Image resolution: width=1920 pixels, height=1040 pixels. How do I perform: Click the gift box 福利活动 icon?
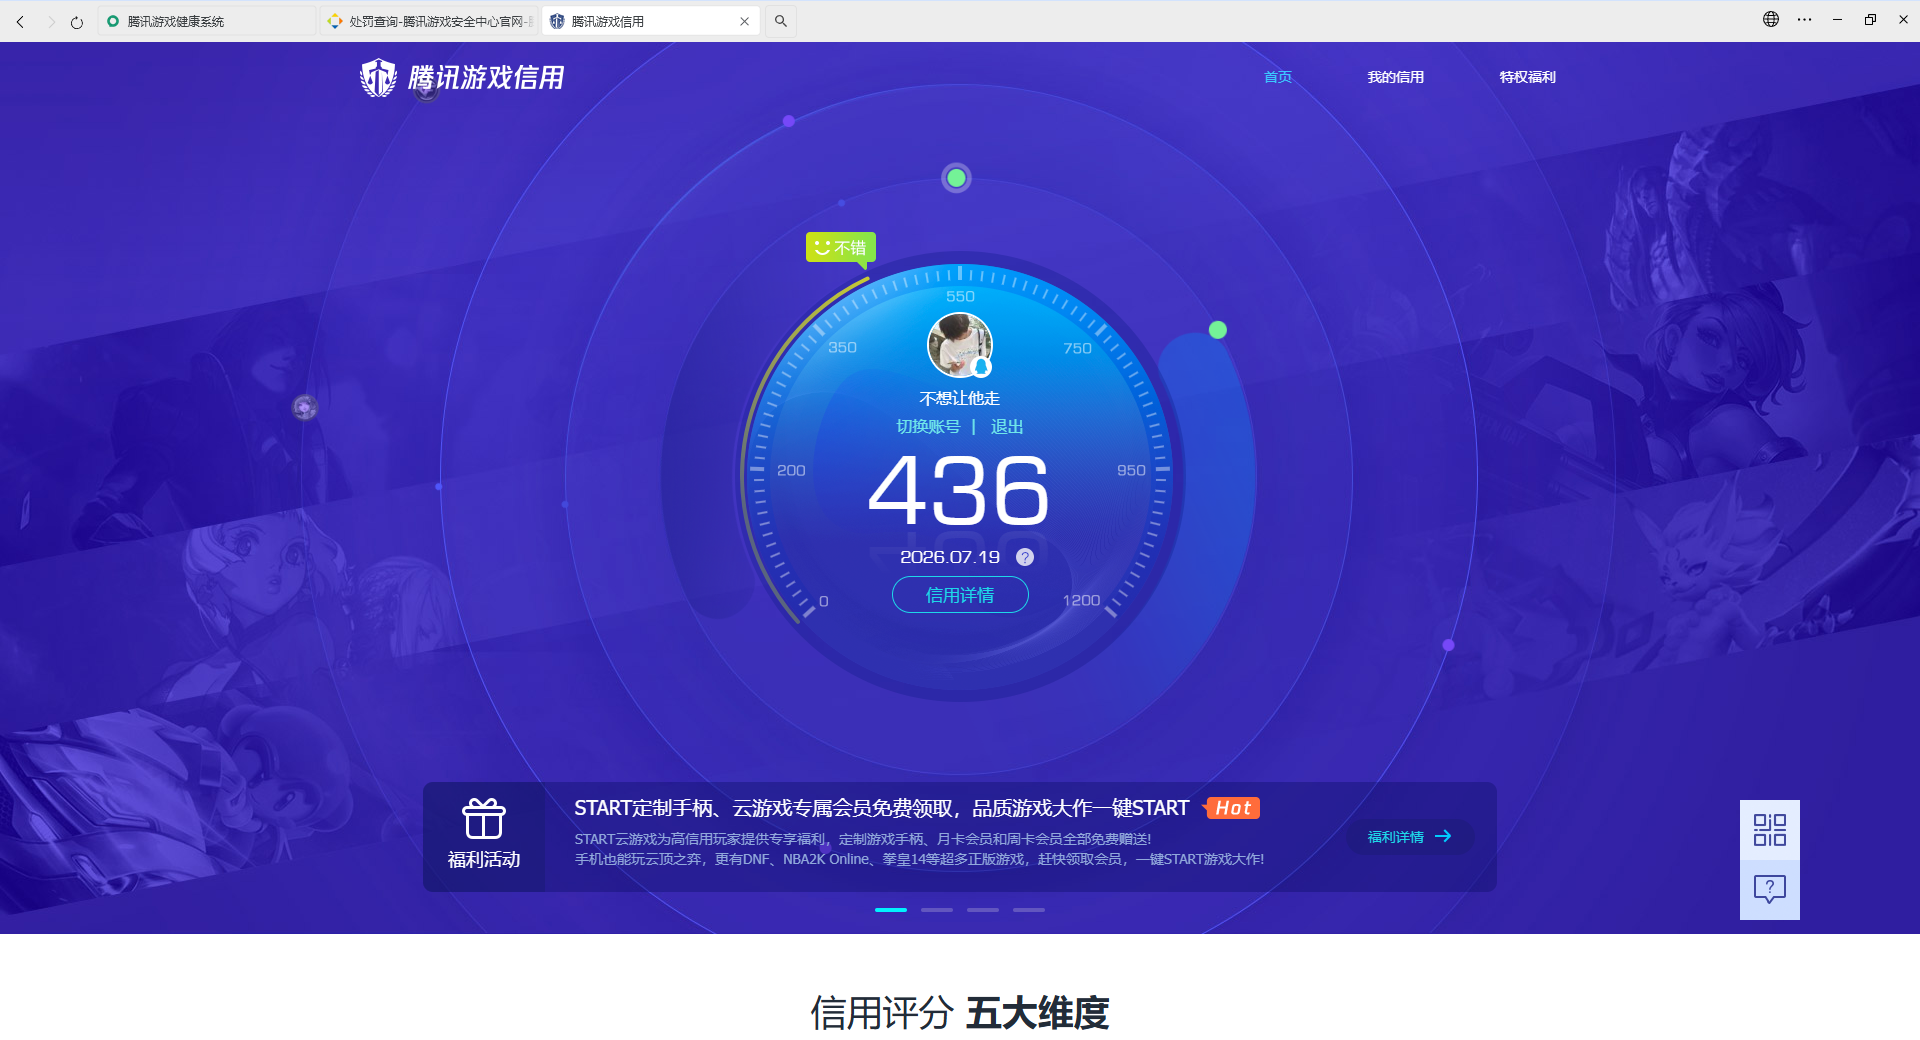[x=484, y=819]
